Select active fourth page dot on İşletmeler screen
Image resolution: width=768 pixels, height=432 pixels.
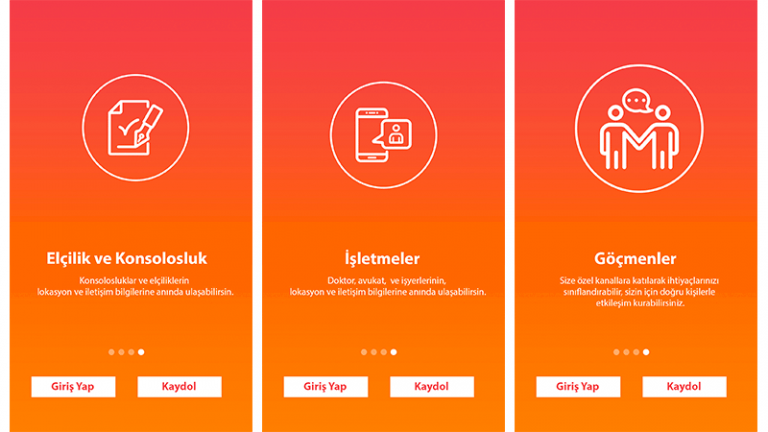(x=394, y=352)
